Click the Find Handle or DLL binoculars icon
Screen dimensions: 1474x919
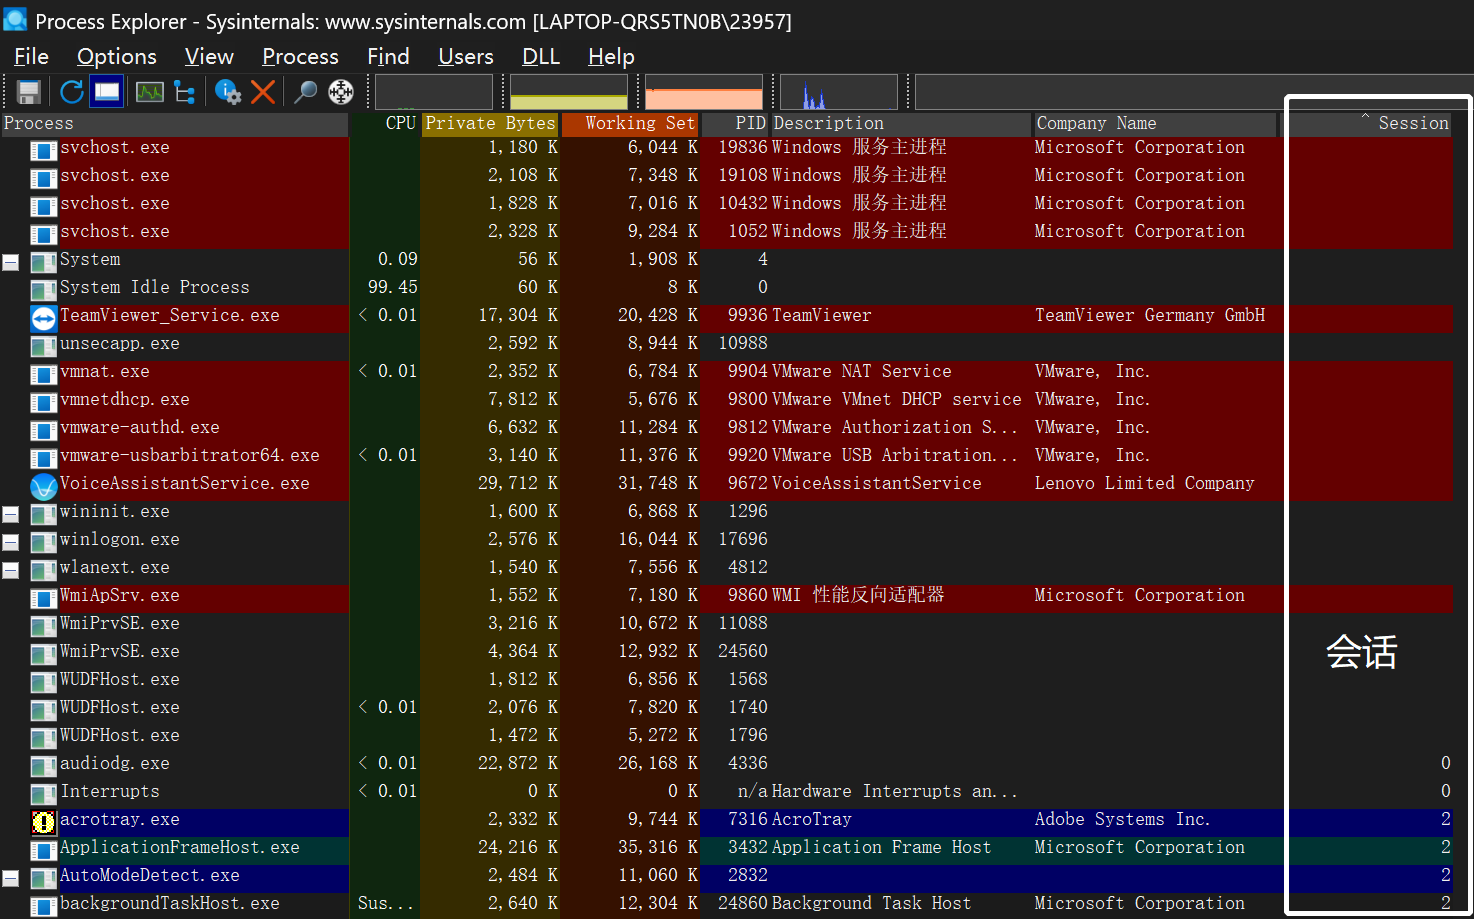coord(306,92)
